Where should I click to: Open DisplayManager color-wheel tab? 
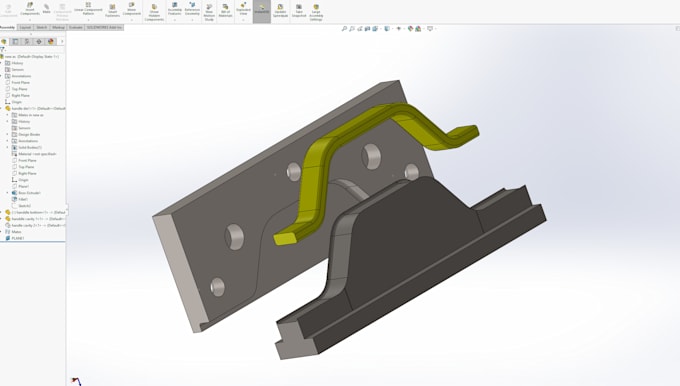click(x=51, y=42)
